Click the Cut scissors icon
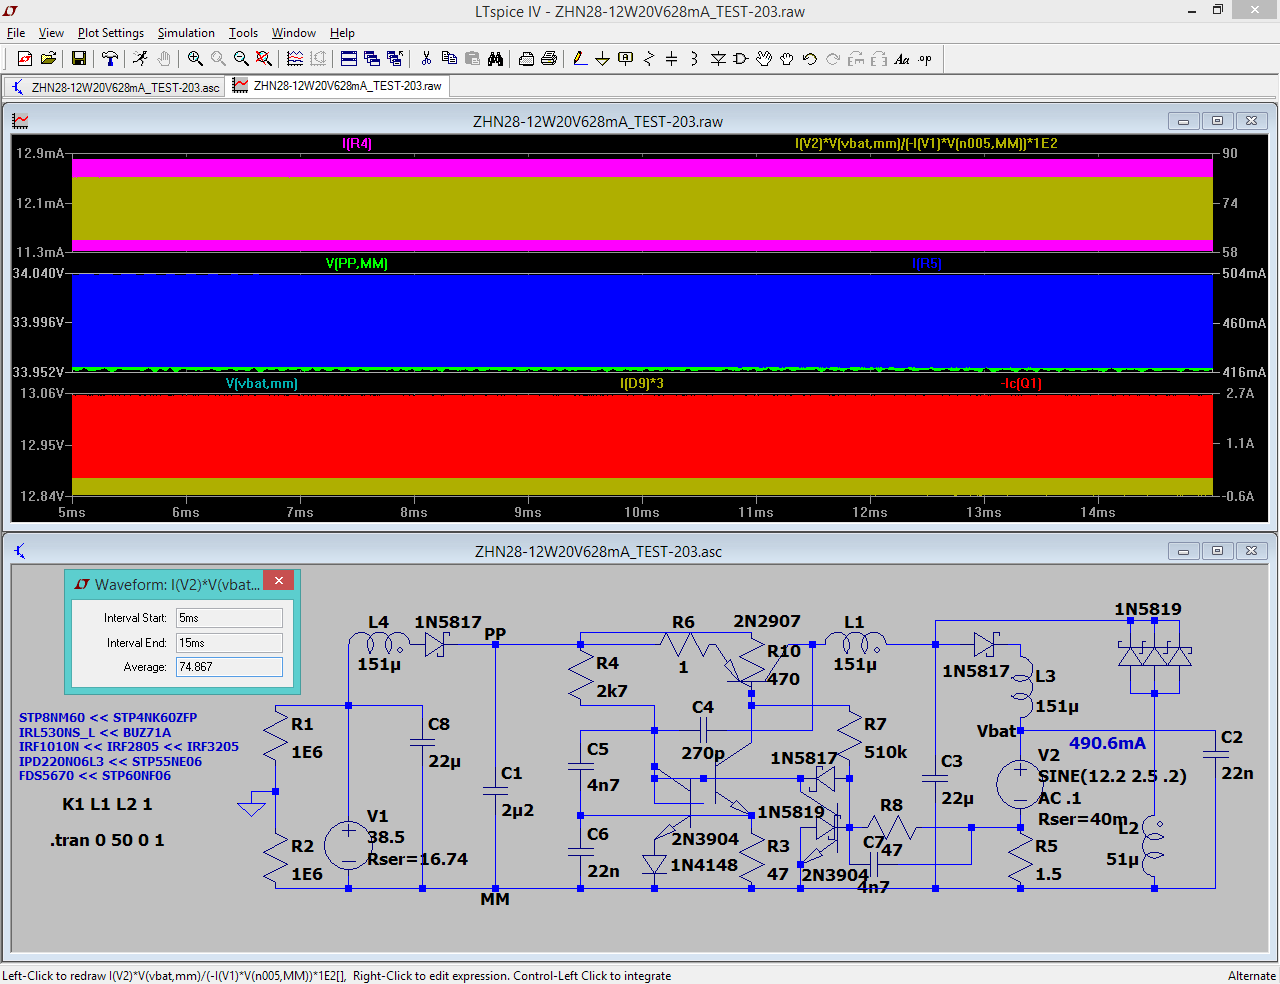Image resolution: width=1280 pixels, height=984 pixels. [426, 59]
